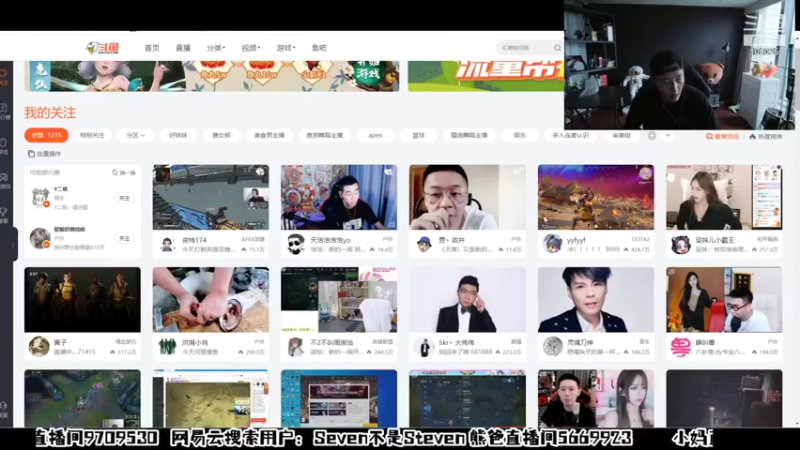The width and height of the screenshot is (800, 450).
Task: Open the 游戏 dropdown in navigation
Action: click(286, 48)
